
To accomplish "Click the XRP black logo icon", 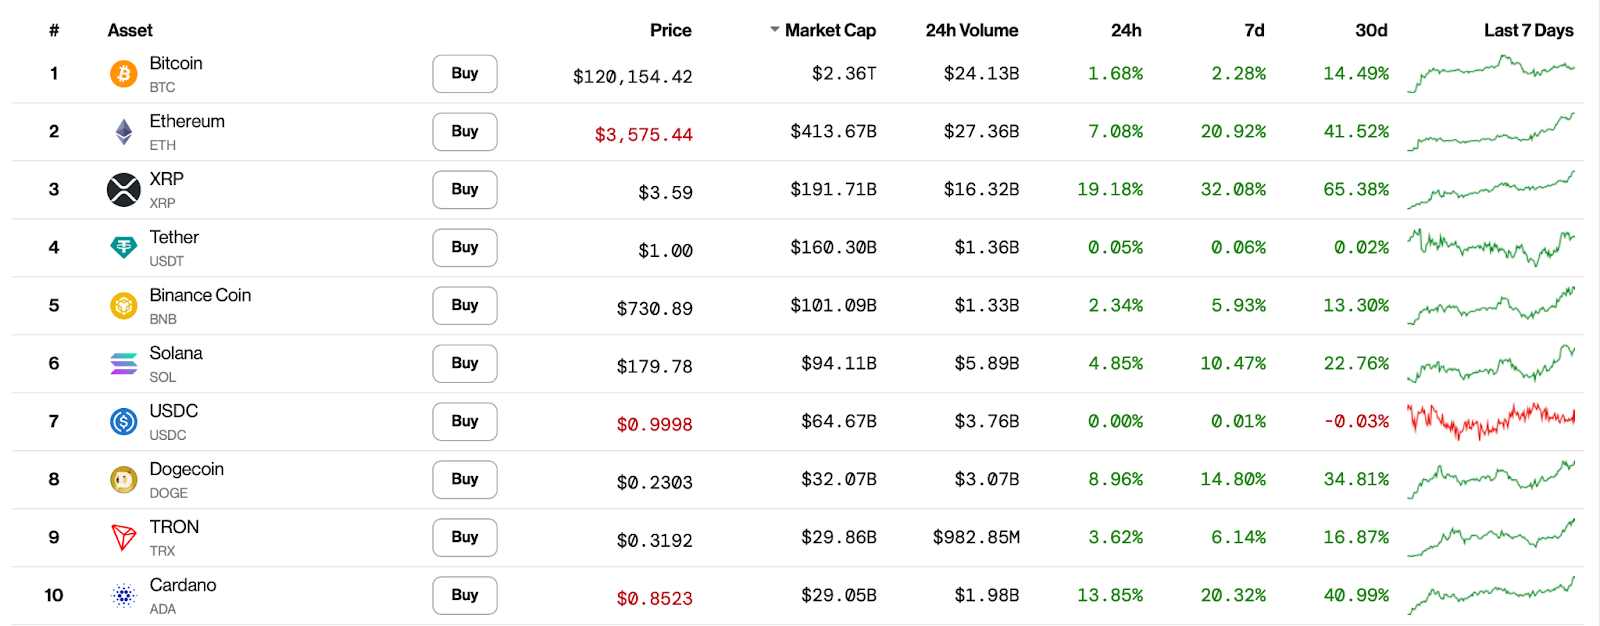I will 123,190.
